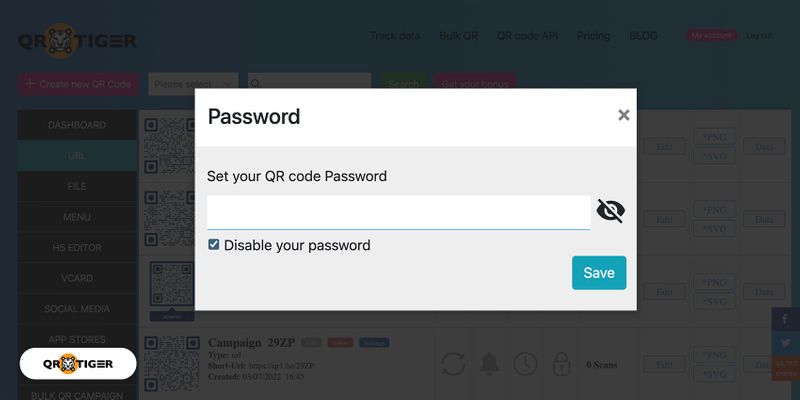The image size is (800, 400).
Task: Click the bell notification icon on Campaign 29ZP
Action: click(x=489, y=364)
